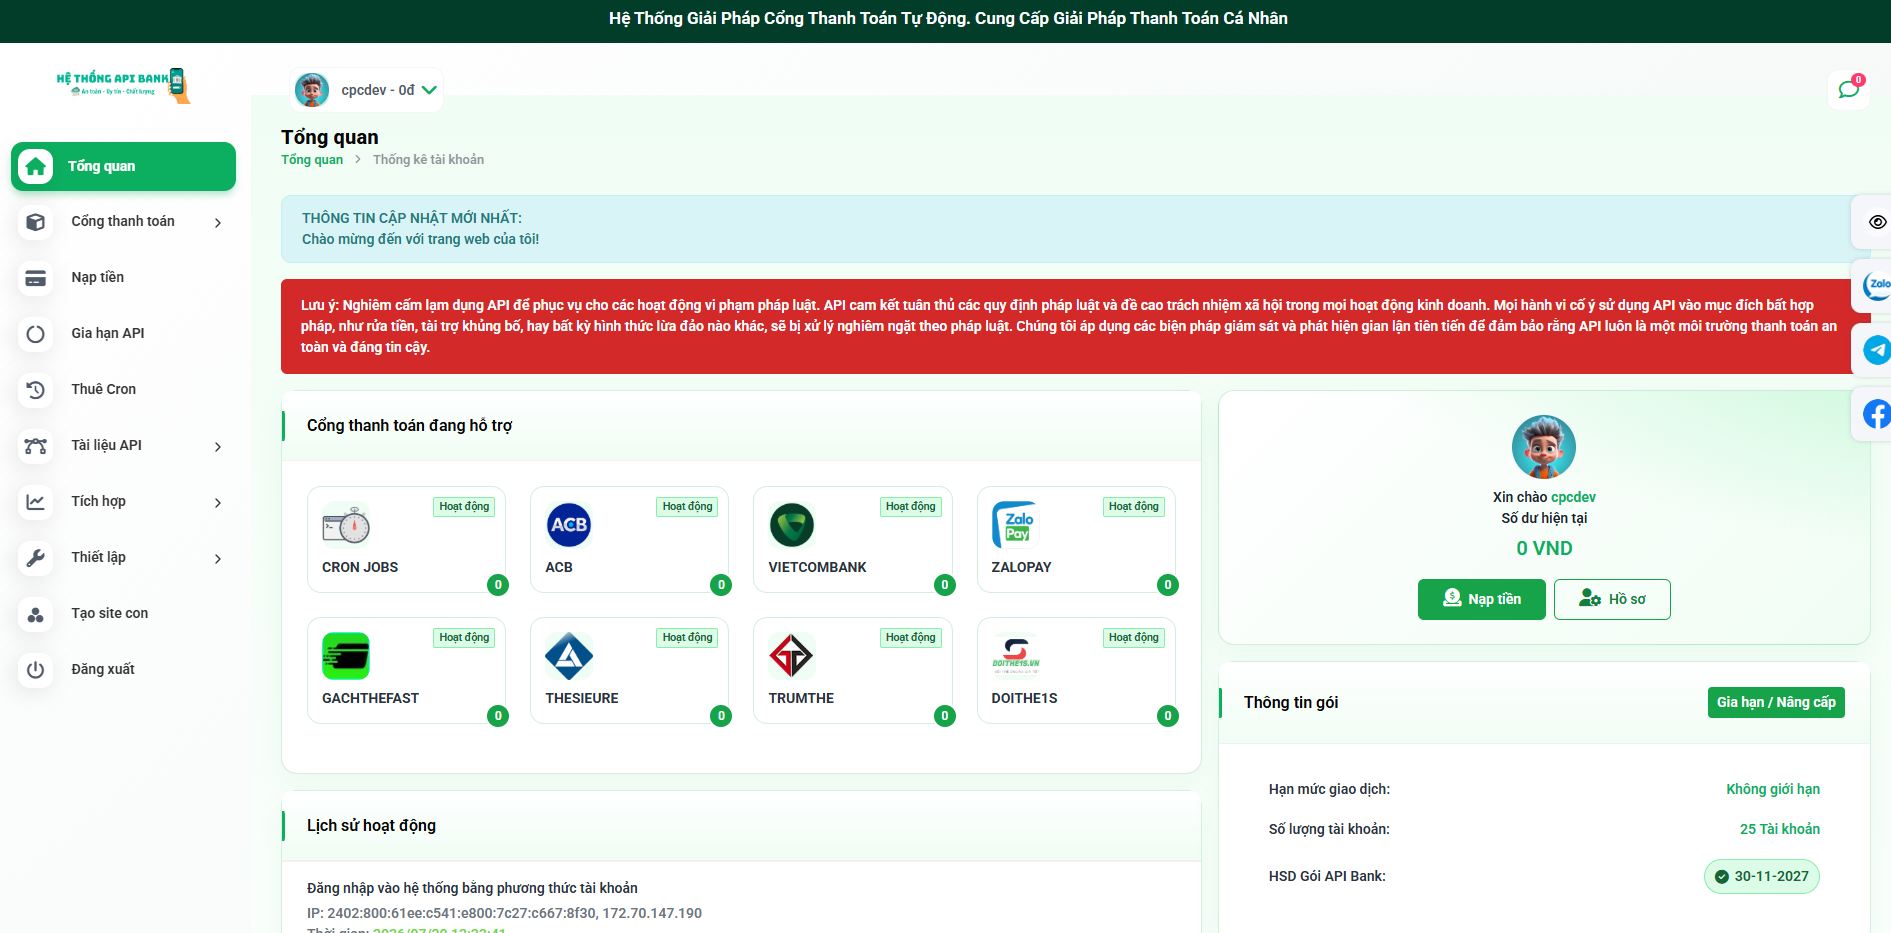Click the cpcdev username greeting link
Screen dimensions: 1891x933
1573,497
